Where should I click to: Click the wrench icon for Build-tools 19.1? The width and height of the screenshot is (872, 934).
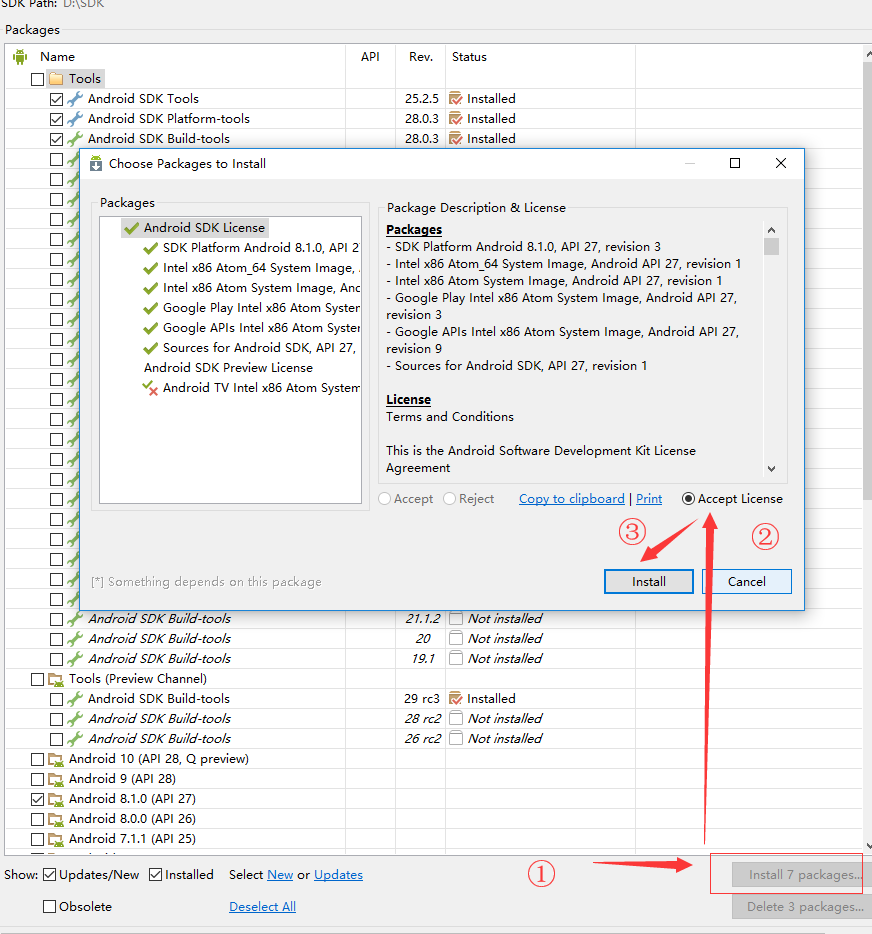coord(75,659)
